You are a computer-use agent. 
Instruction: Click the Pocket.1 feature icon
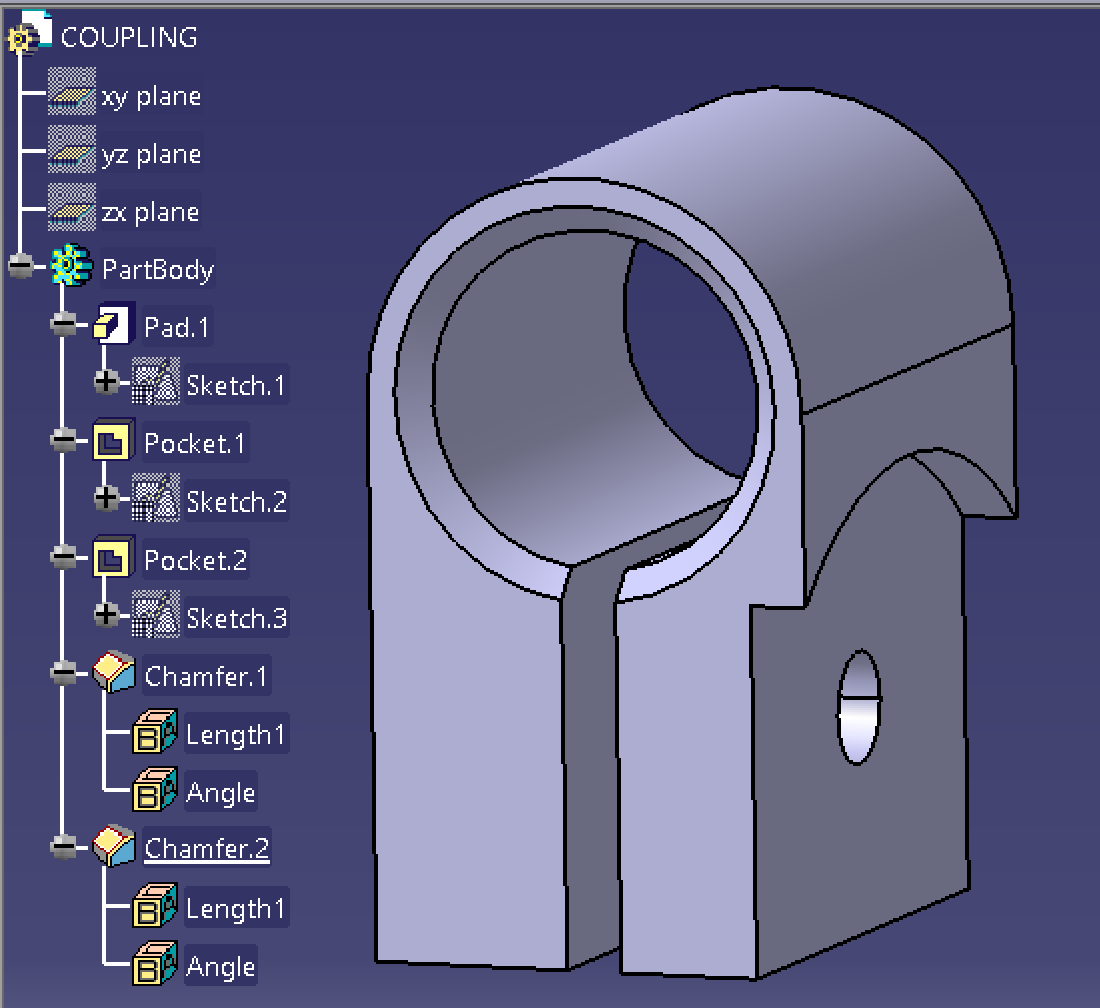click(x=113, y=443)
